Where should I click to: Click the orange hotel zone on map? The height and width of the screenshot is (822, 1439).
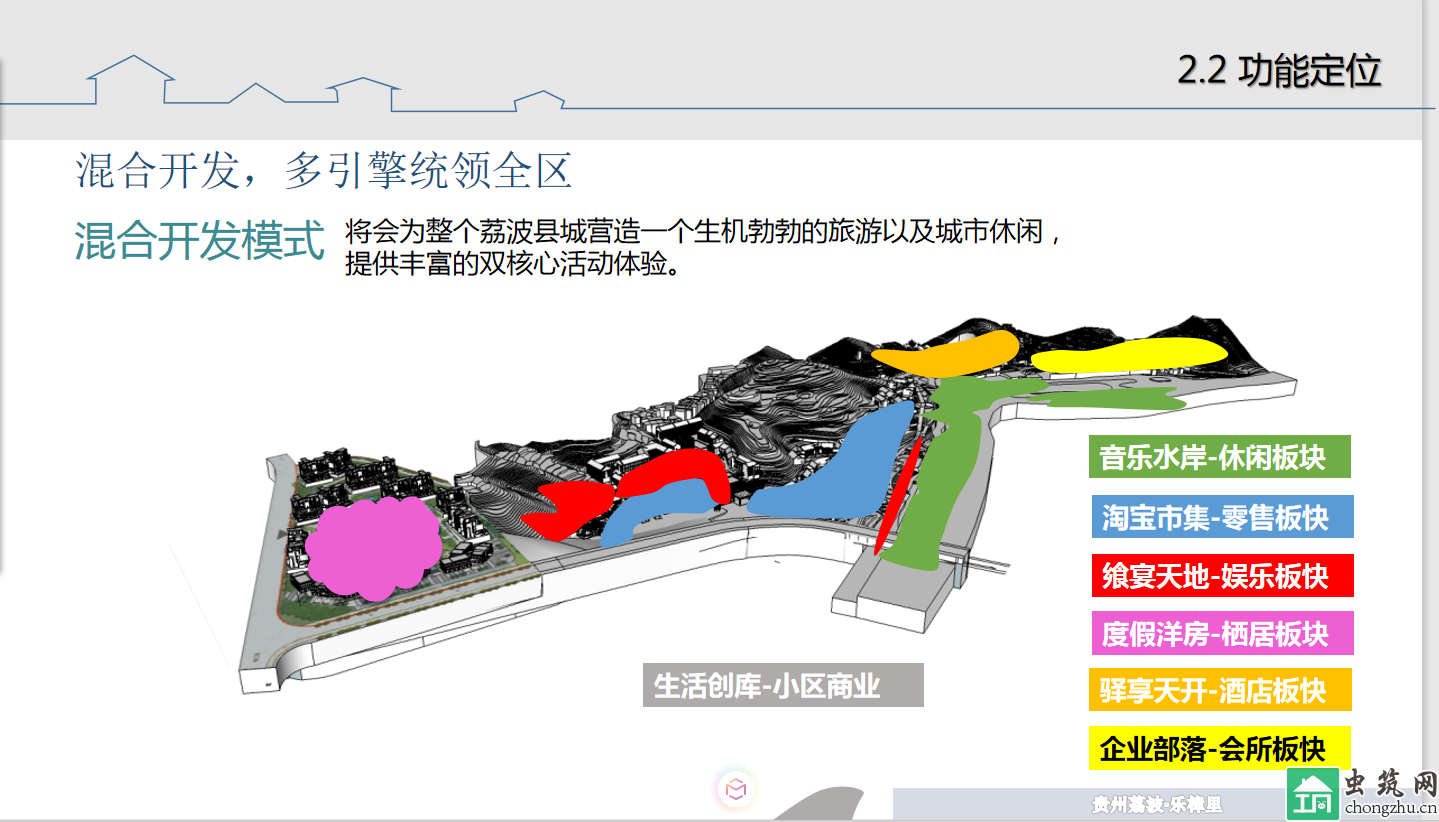[944, 352]
